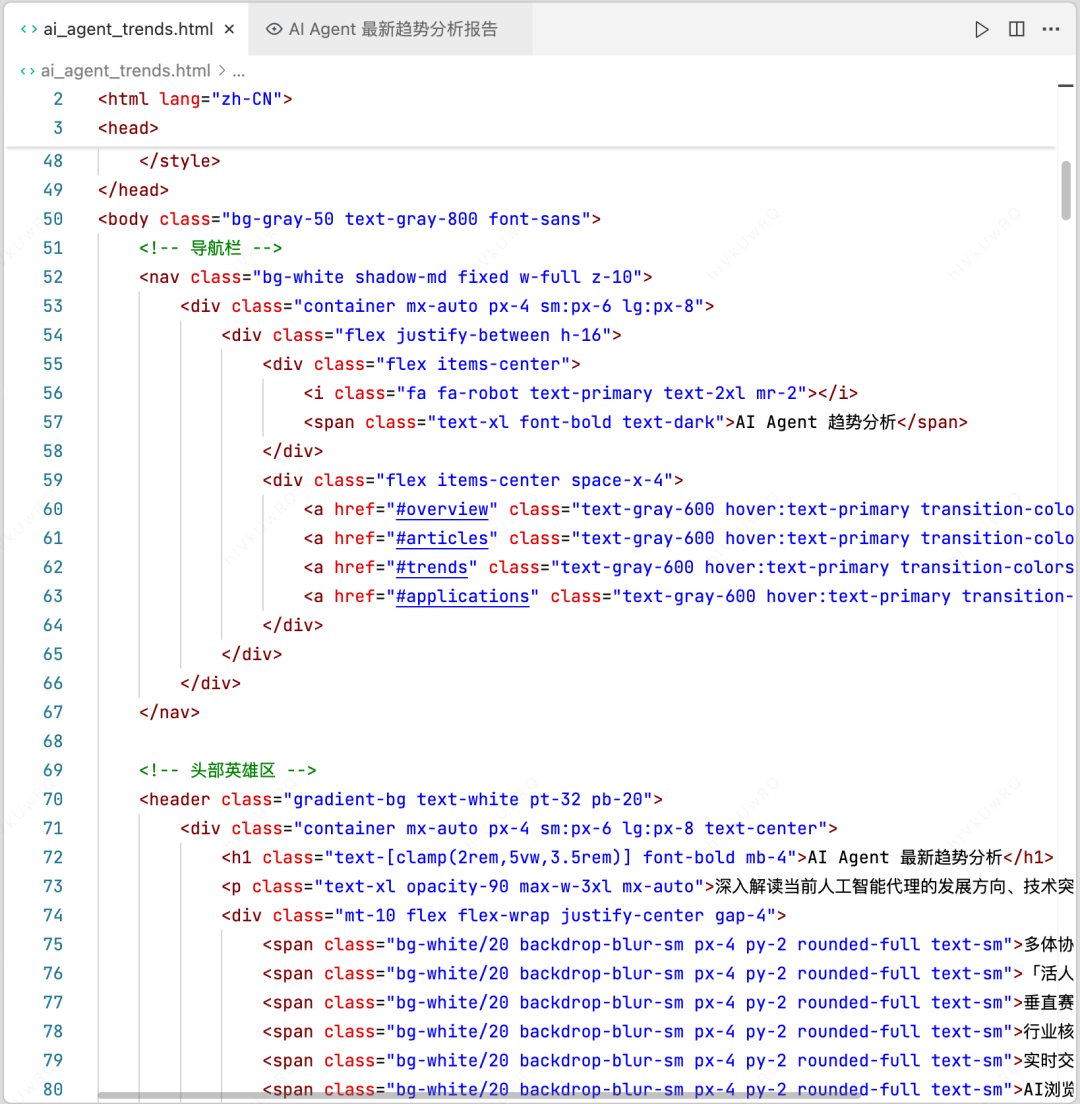Click the #trends anchor link
Screen dimensions: 1080x1104
pyautogui.click(x=432, y=567)
